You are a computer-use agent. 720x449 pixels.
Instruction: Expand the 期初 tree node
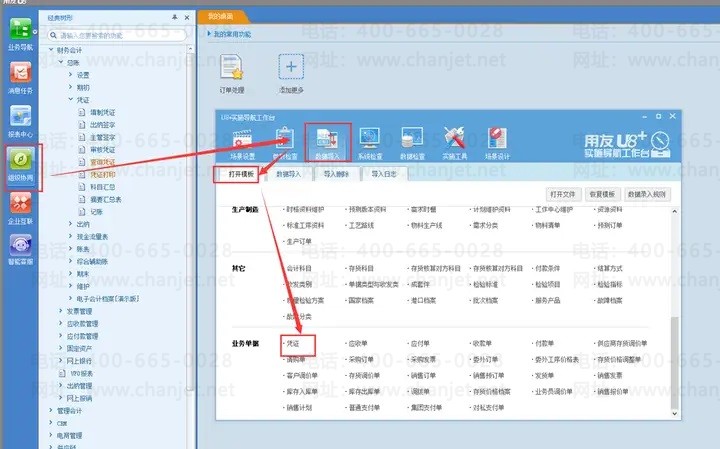click(x=71, y=87)
